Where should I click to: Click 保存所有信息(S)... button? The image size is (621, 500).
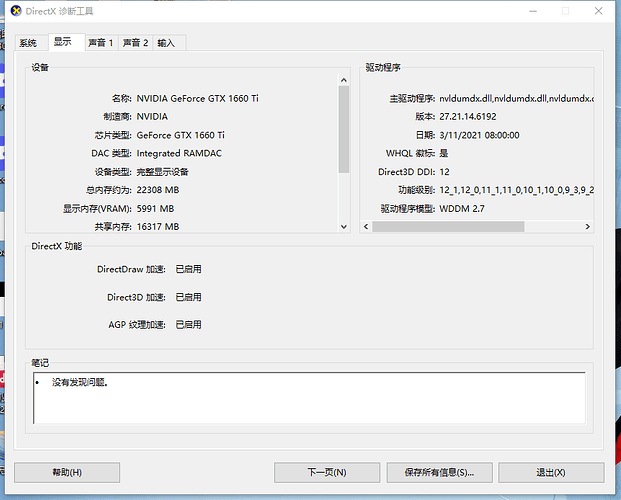(x=440, y=472)
